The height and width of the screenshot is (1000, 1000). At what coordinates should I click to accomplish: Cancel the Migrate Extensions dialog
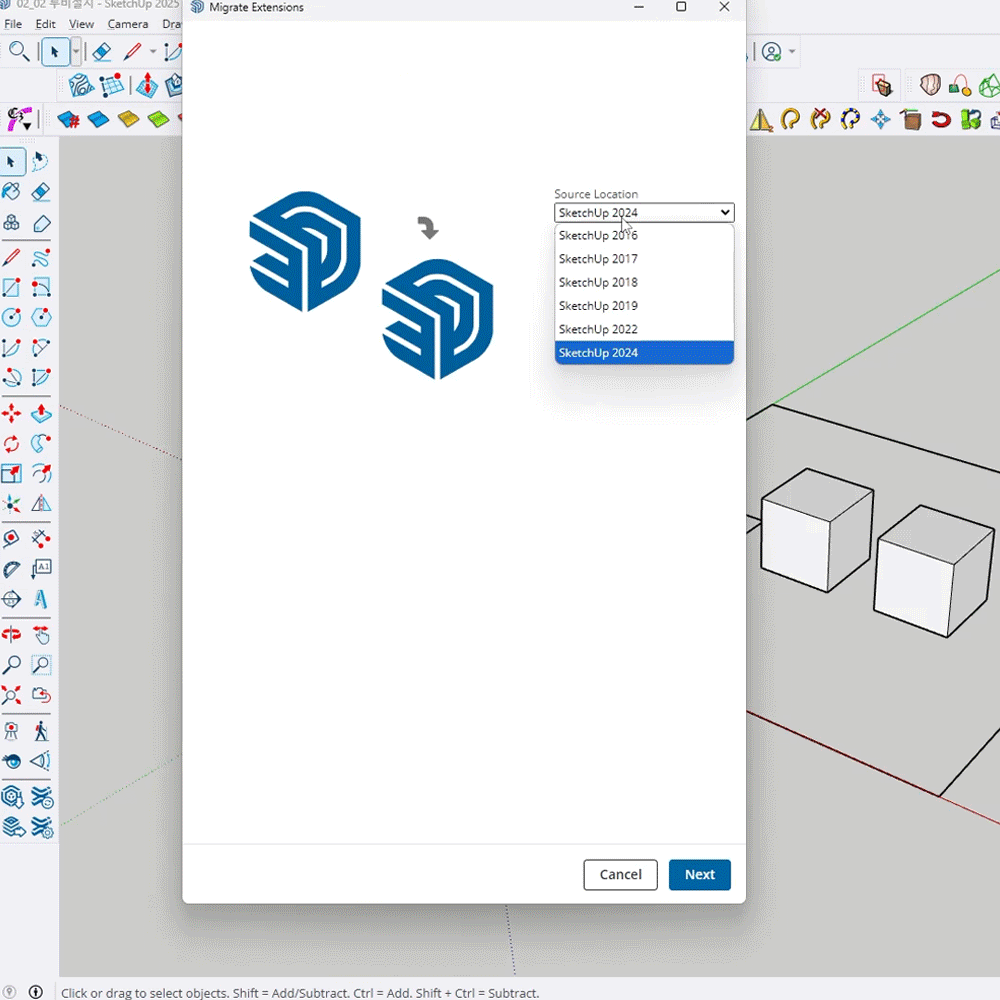click(620, 875)
